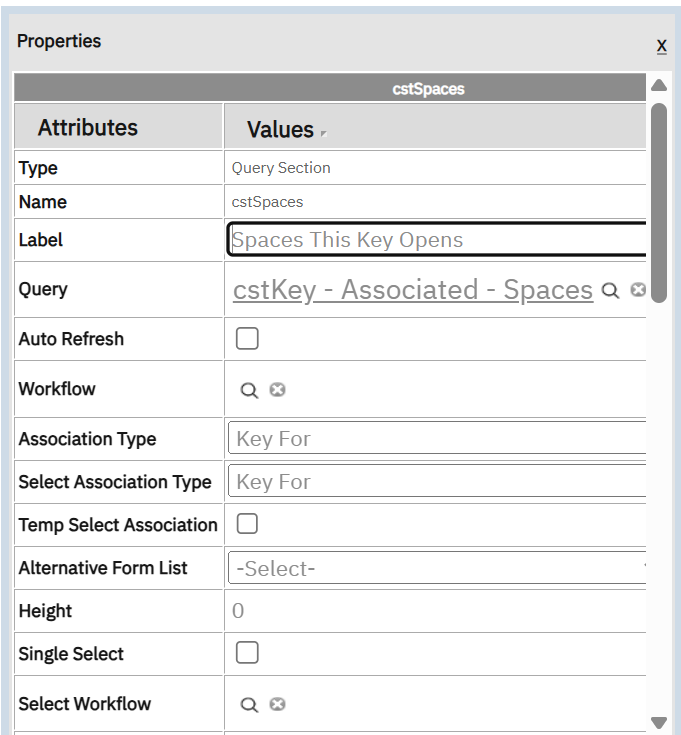Click the 'Name' attribute label
This screenshot has width=681, height=735.
tap(43, 202)
